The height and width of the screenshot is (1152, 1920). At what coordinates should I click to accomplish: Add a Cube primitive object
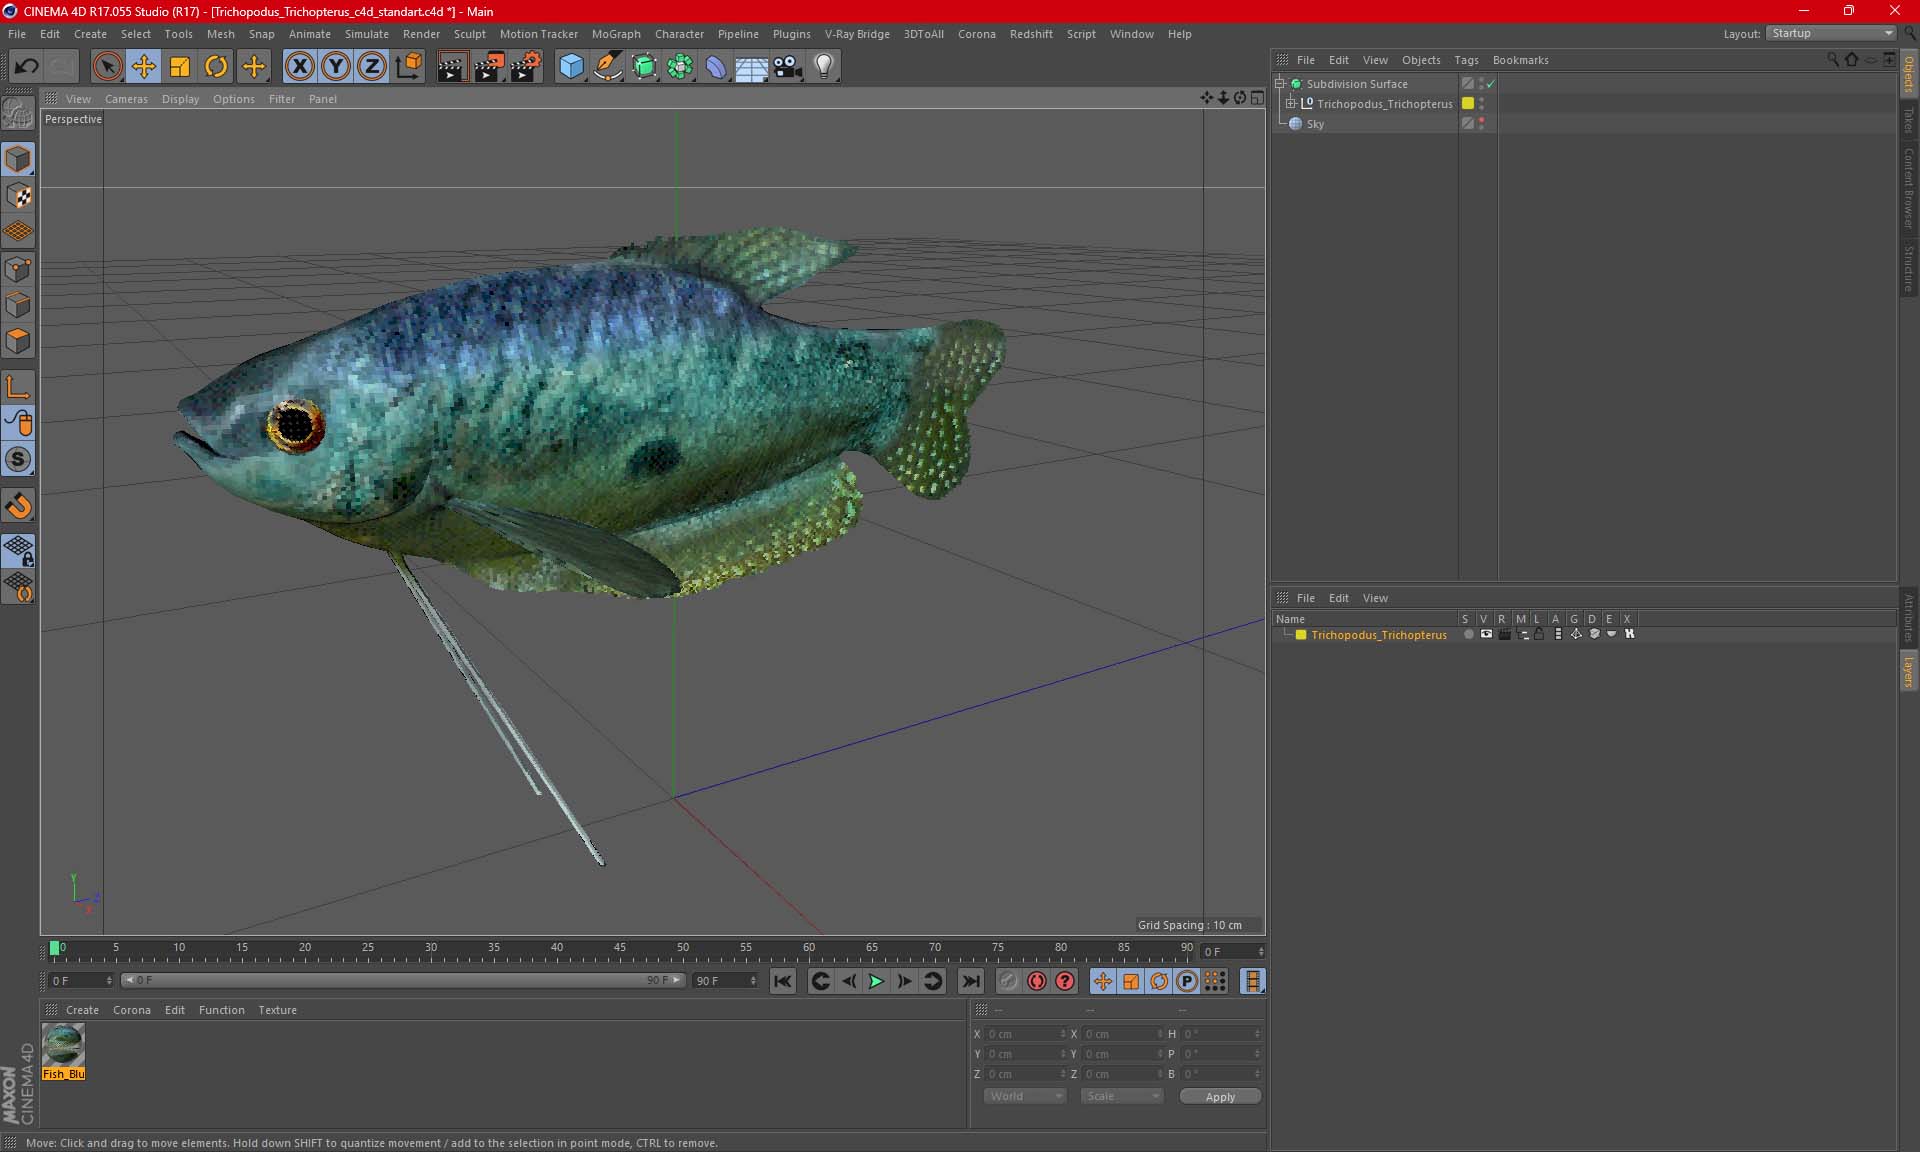[x=571, y=67]
